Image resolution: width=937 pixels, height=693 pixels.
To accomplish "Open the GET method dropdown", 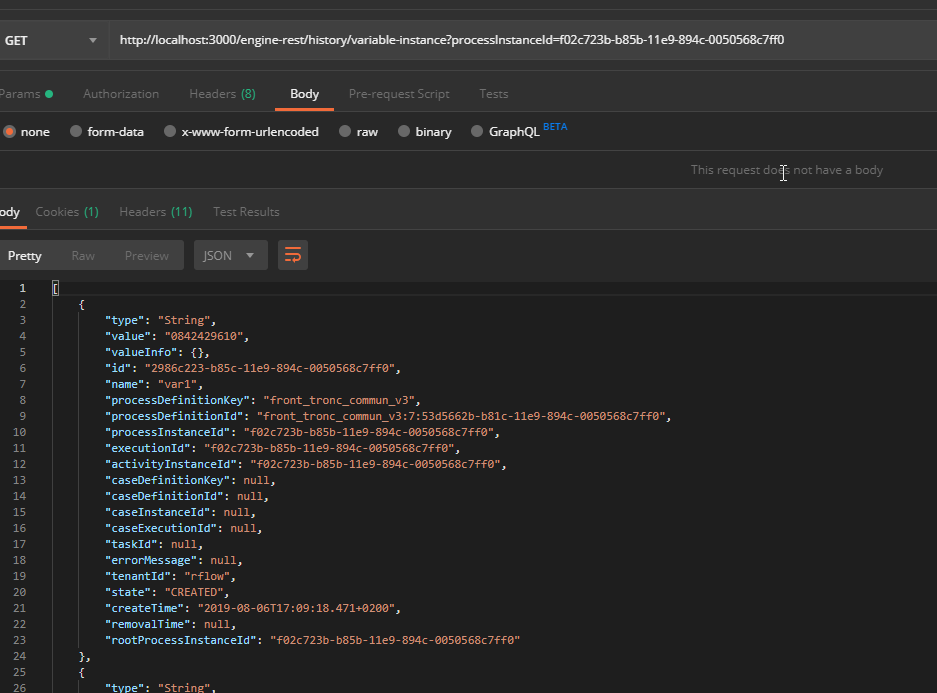I will tap(52, 40).
